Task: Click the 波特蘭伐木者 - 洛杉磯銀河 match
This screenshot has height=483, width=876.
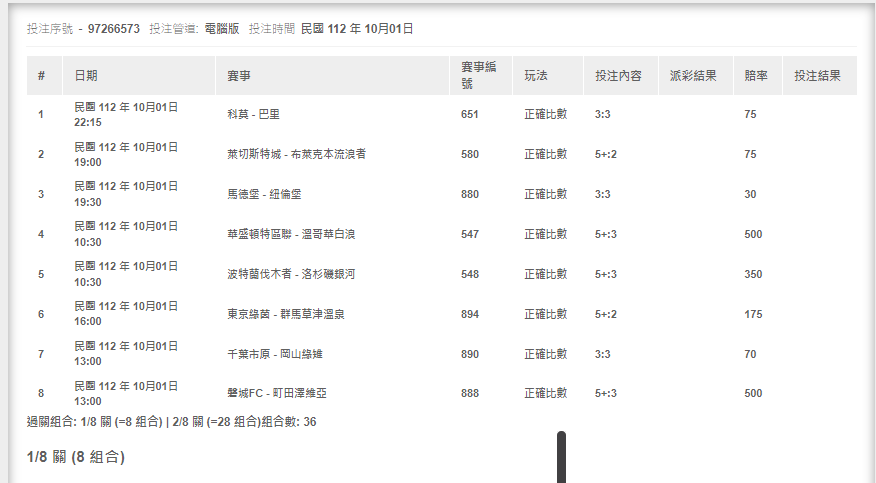Action: (x=291, y=274)
